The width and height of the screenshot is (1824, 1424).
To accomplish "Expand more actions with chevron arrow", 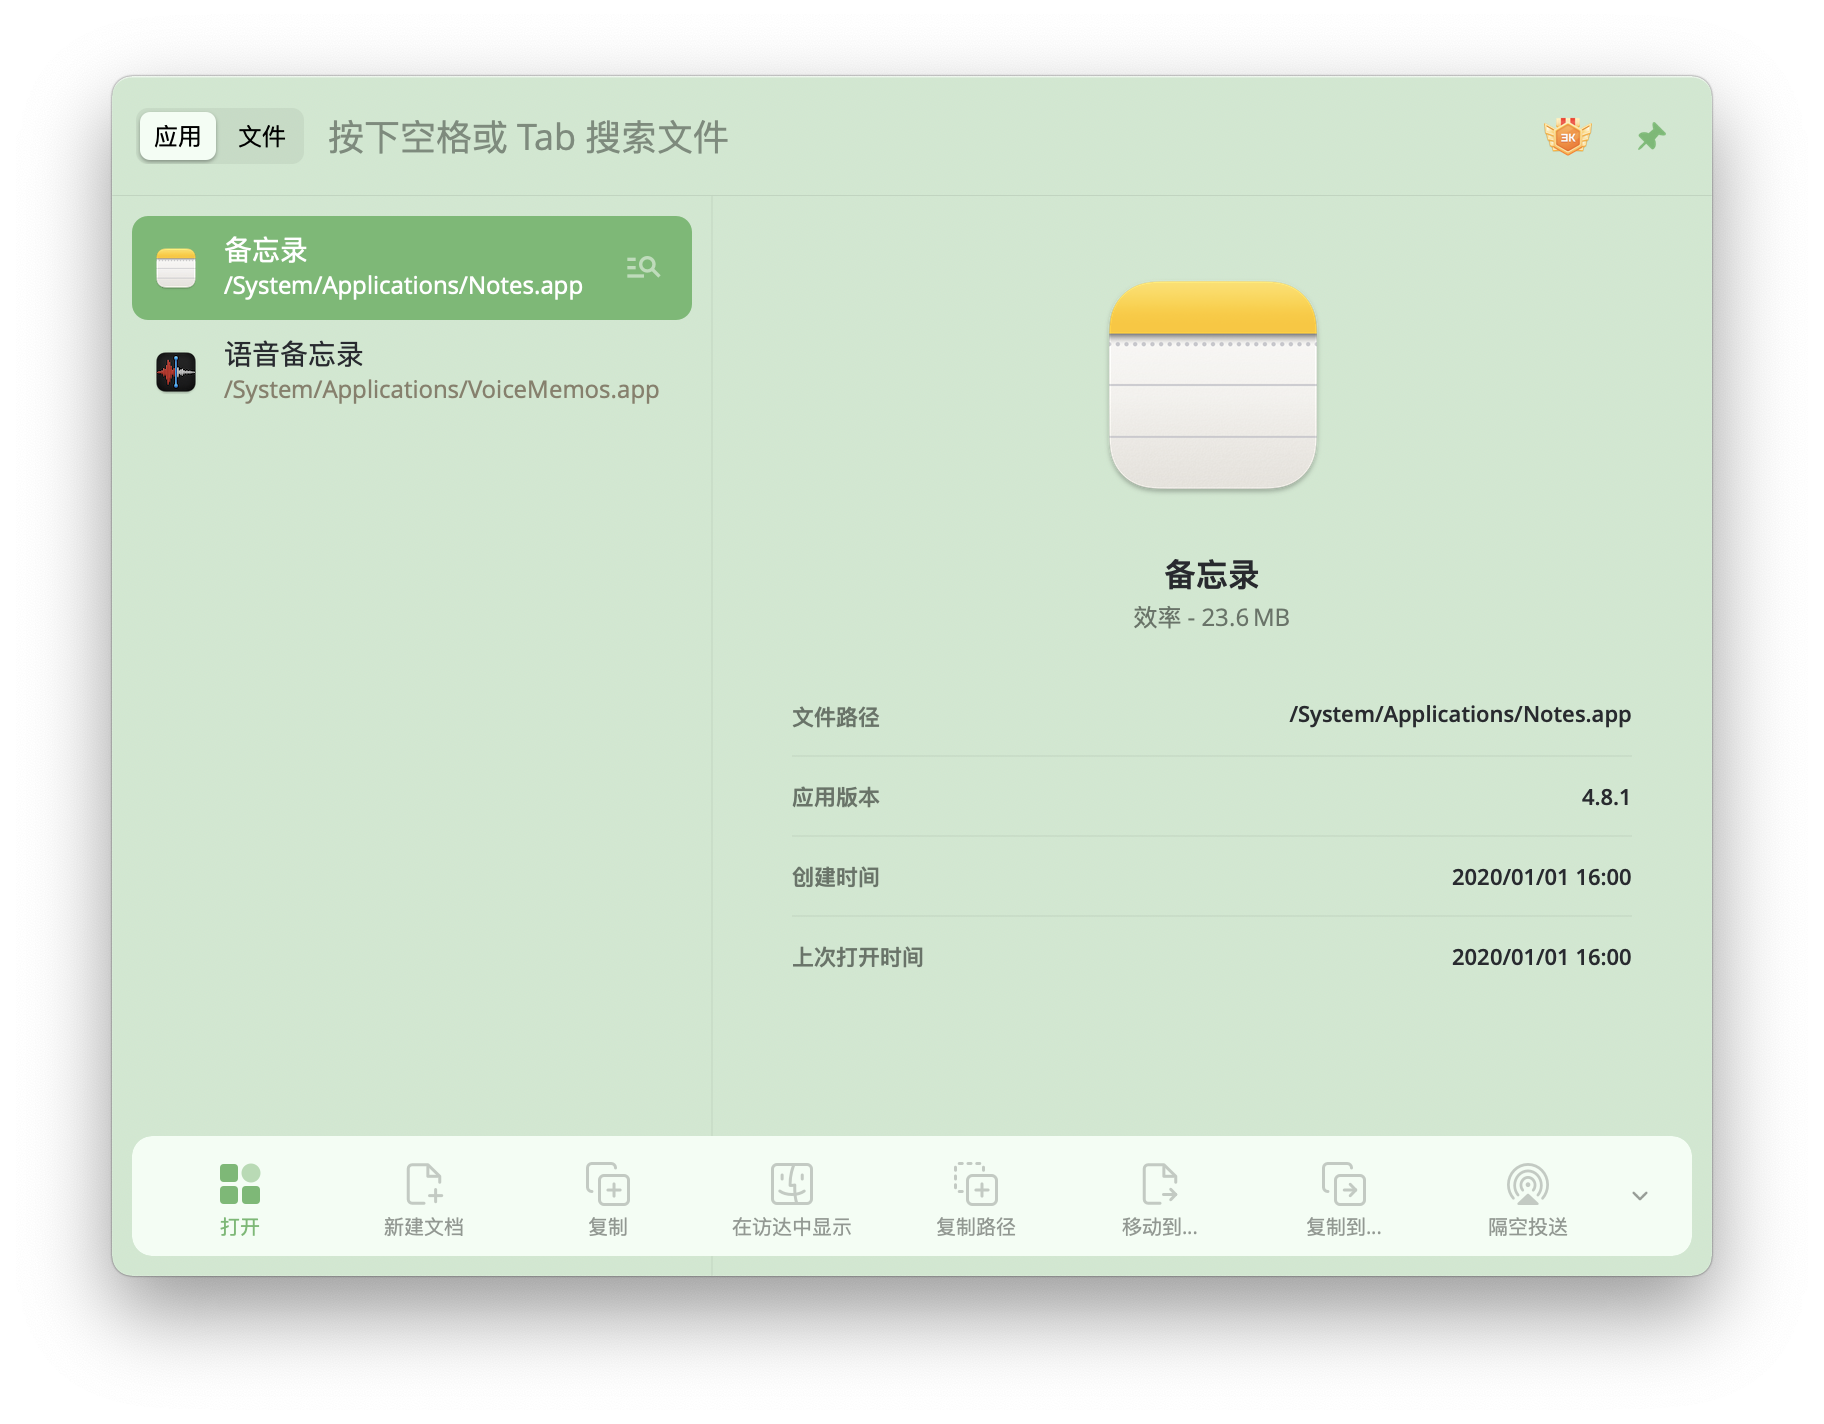I will click(1640, 1196).
